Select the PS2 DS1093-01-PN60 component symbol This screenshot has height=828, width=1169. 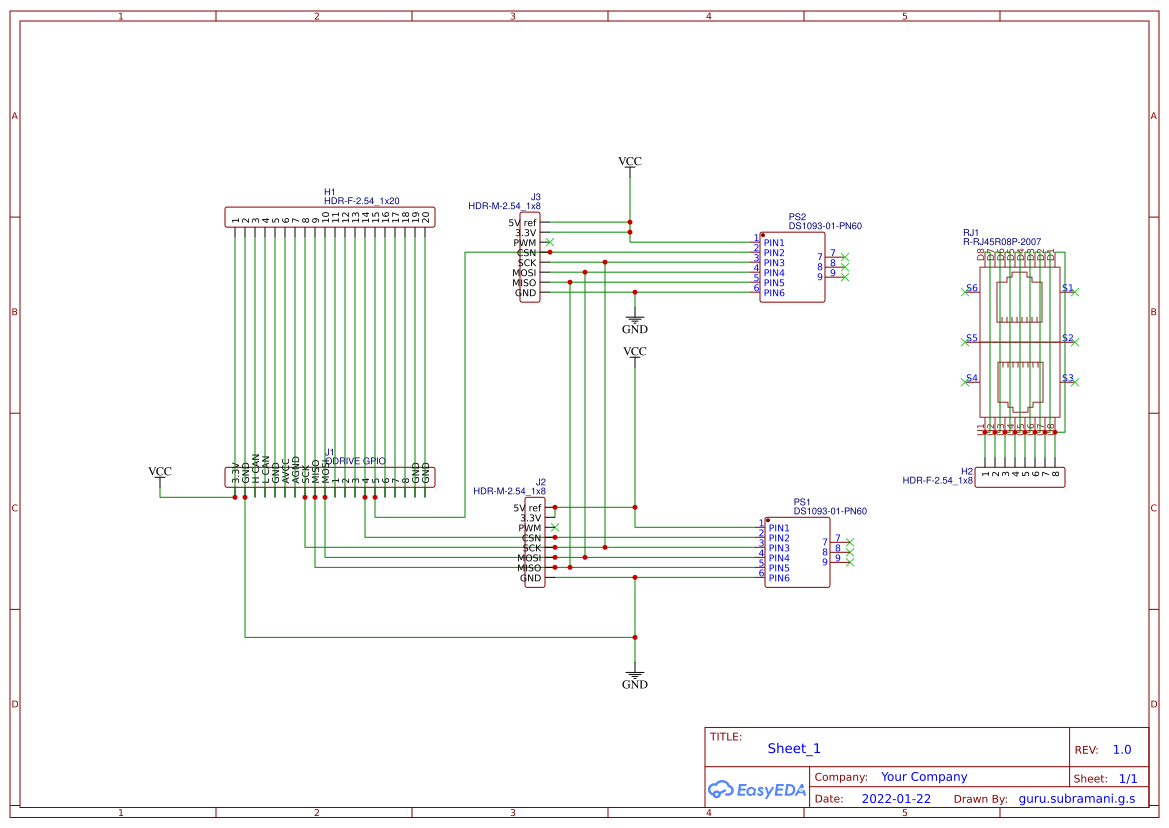click(x=790, y=265)
